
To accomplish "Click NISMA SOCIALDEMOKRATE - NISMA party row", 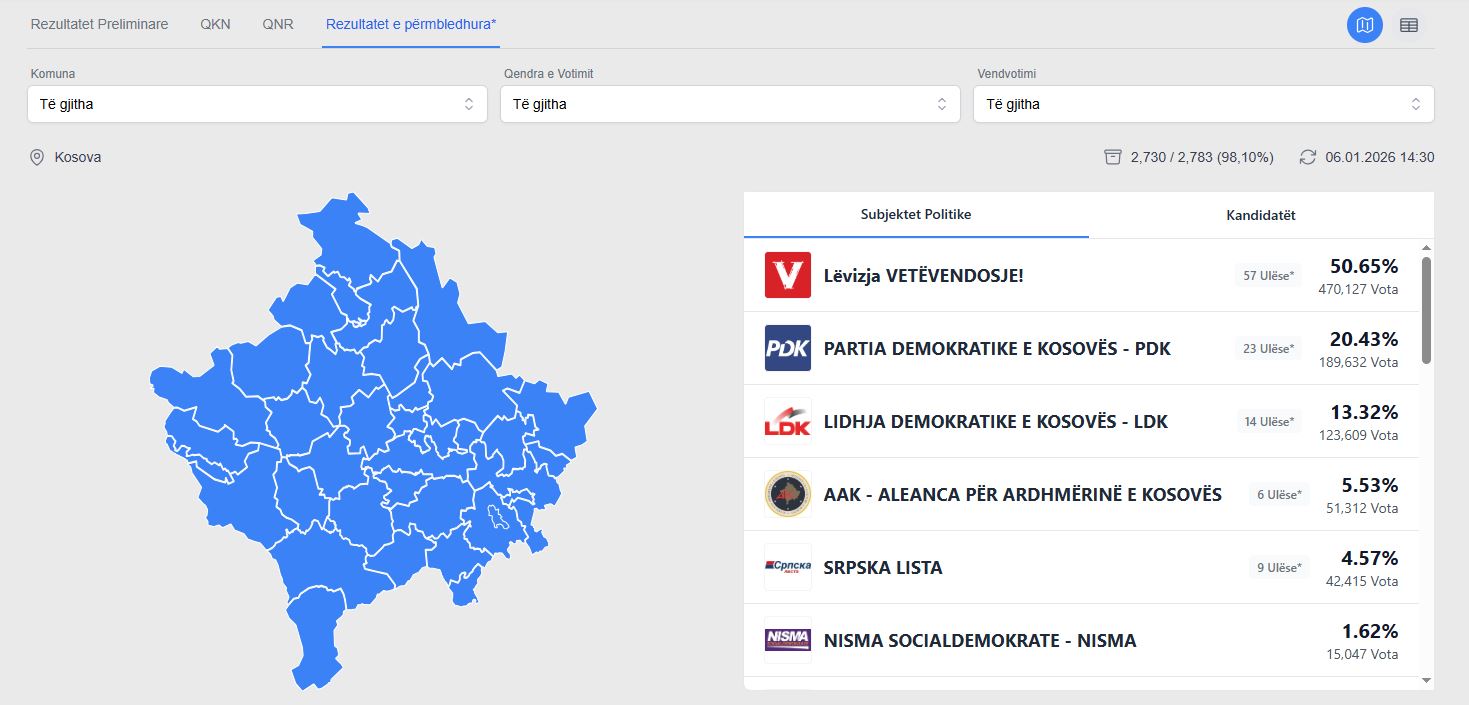I will (x=980, y=641).
